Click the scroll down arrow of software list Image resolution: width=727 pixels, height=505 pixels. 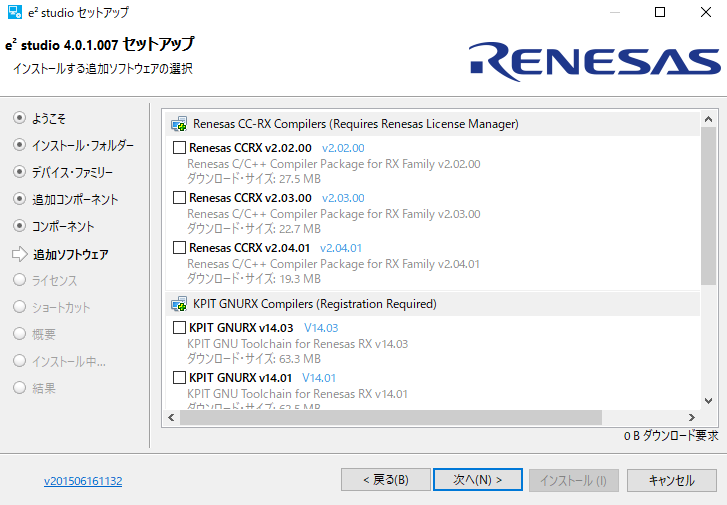[708, 401]
